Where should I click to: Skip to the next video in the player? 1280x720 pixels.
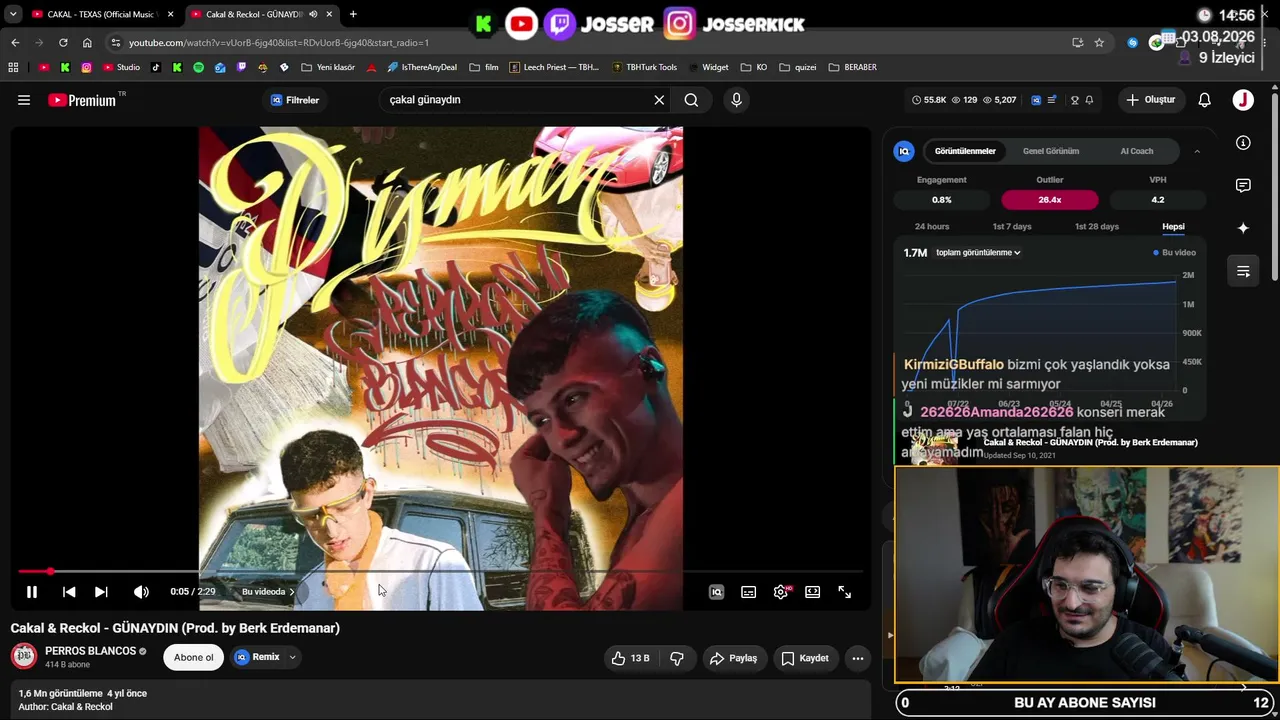[x=101, y=592]
